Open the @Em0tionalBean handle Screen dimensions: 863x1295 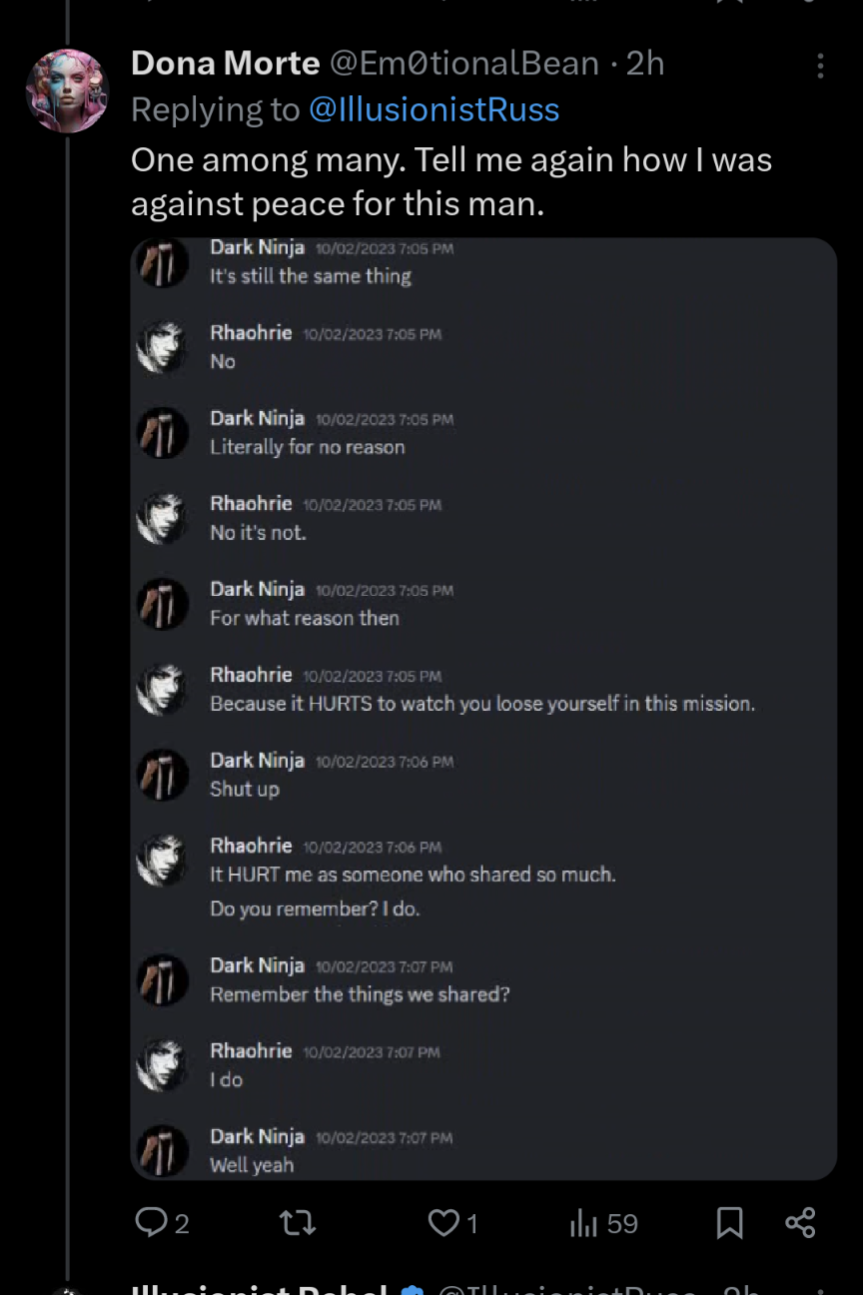(464, 64)
